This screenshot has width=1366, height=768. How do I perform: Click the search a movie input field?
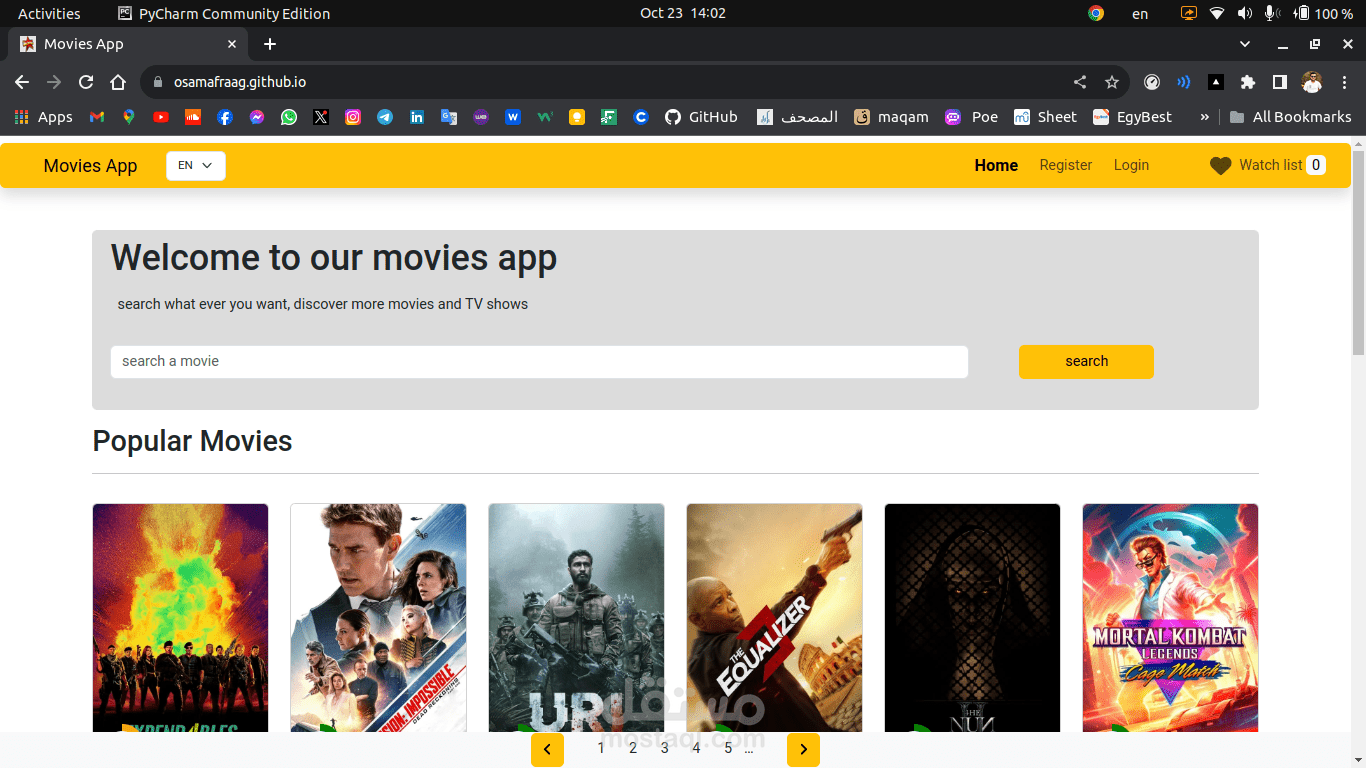(539, 362)
